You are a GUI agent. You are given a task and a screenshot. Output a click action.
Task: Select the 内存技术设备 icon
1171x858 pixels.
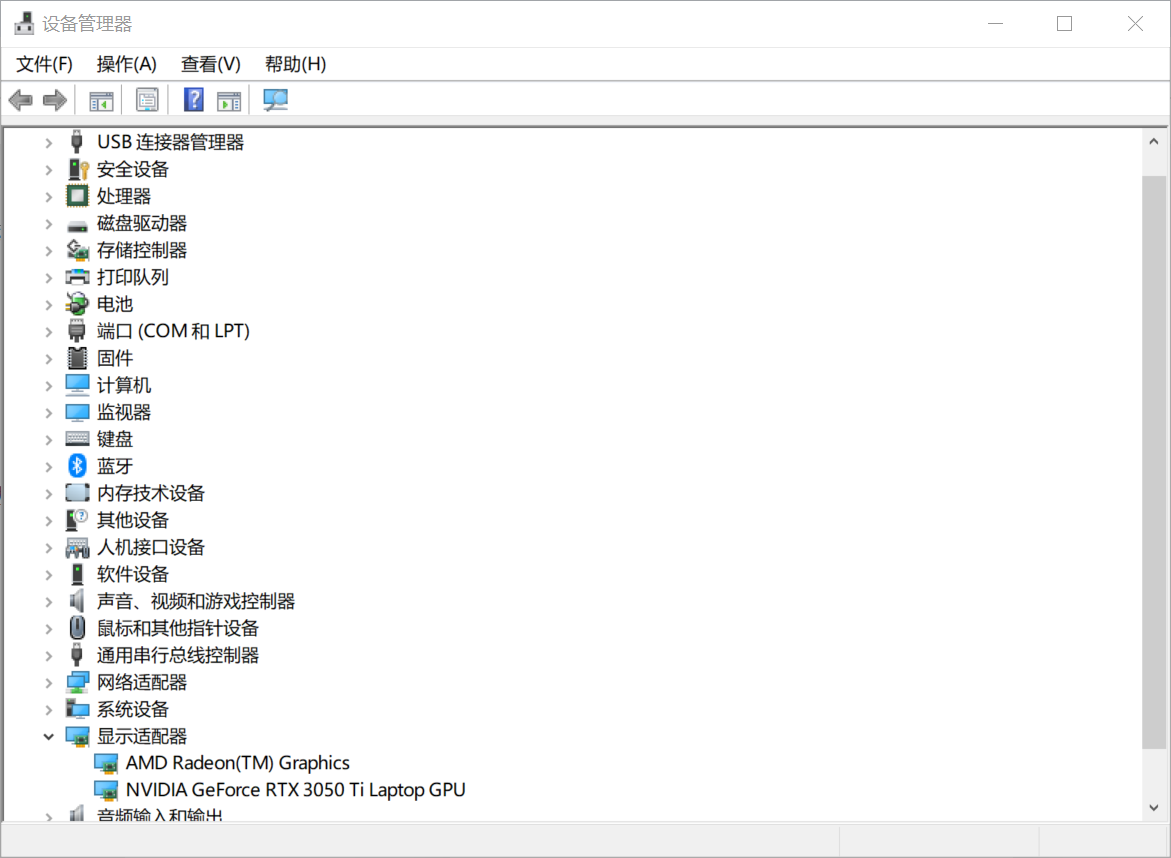tap(77, 493)
